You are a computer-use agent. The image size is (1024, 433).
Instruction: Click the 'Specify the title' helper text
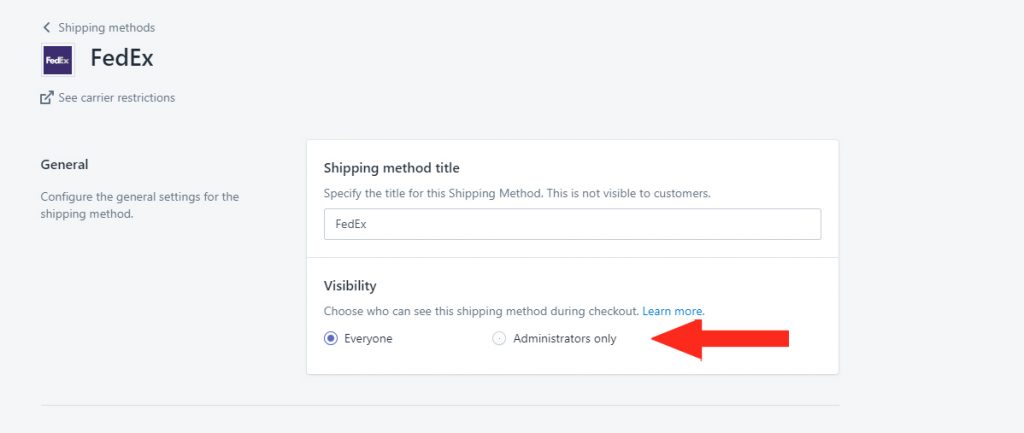tap(517, 193)
